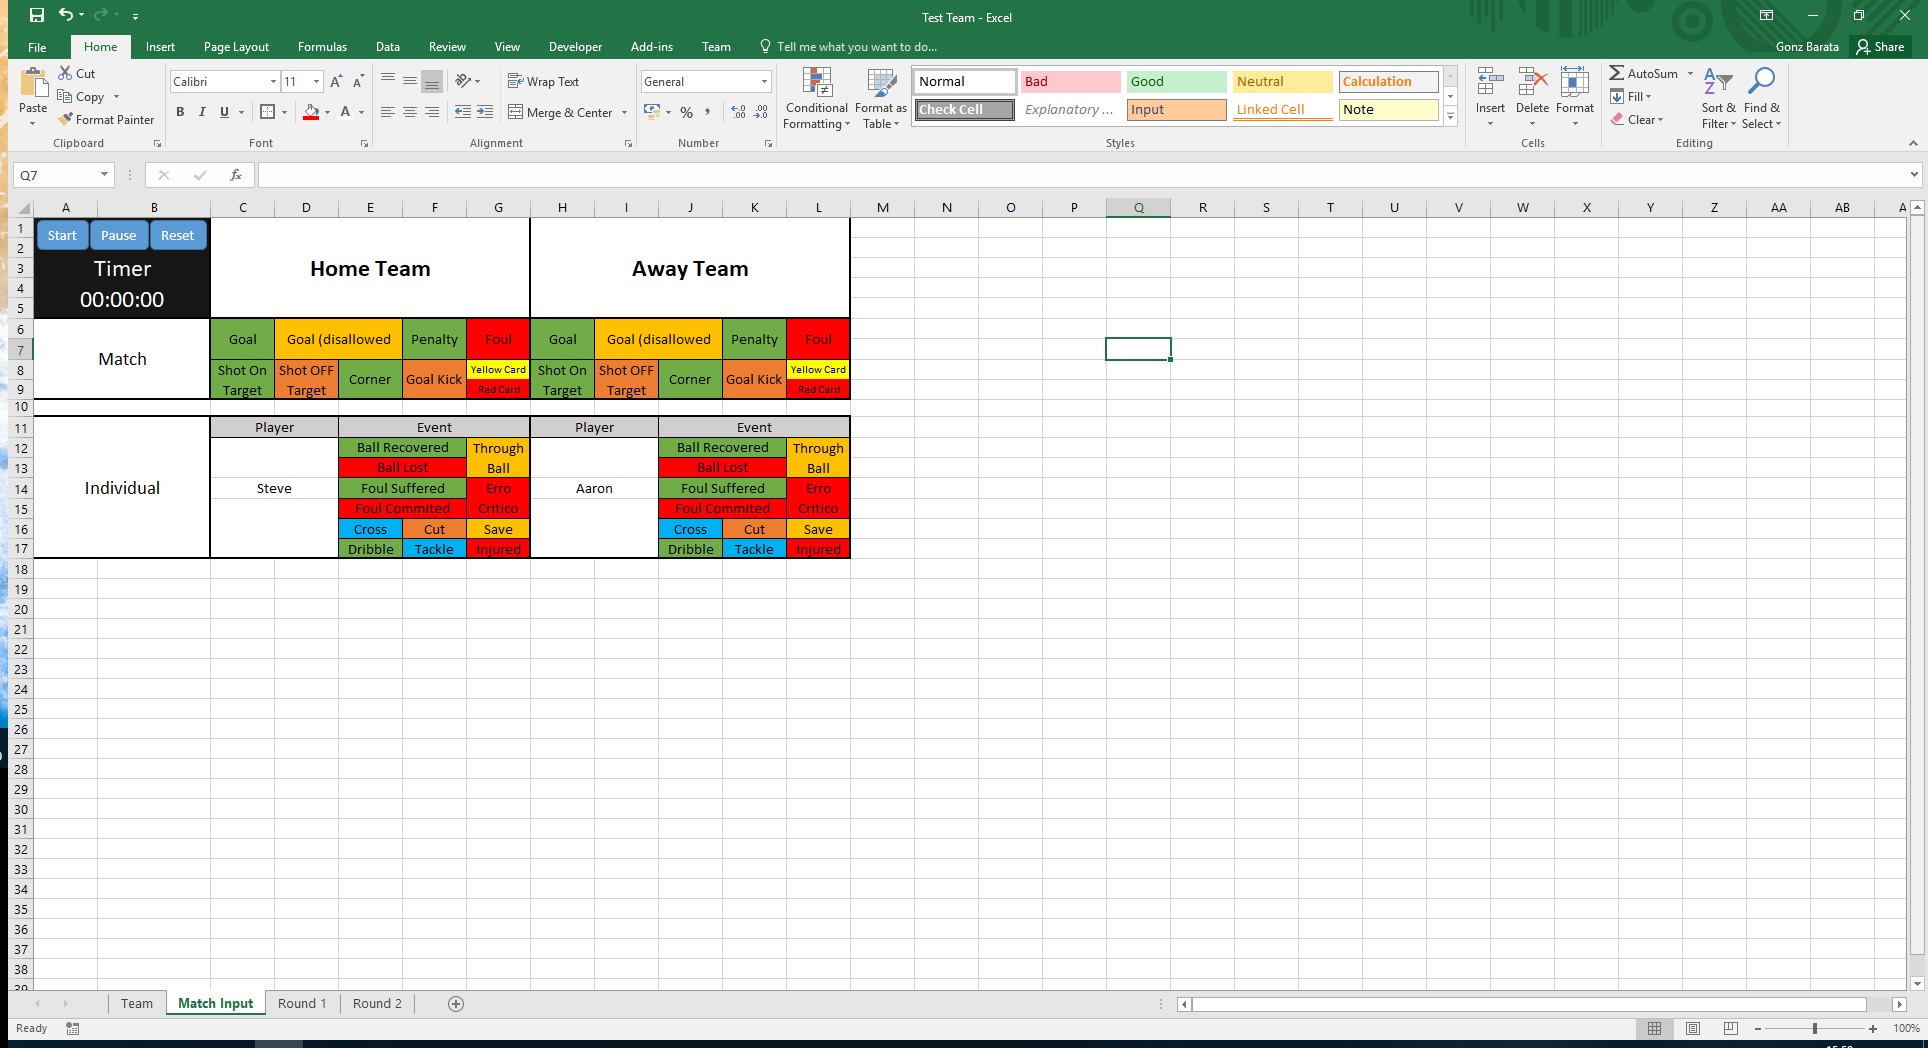This screenshot has width=1928, height=1048.
Task: Click the Start timer button
Action: [x=61, y=235]
